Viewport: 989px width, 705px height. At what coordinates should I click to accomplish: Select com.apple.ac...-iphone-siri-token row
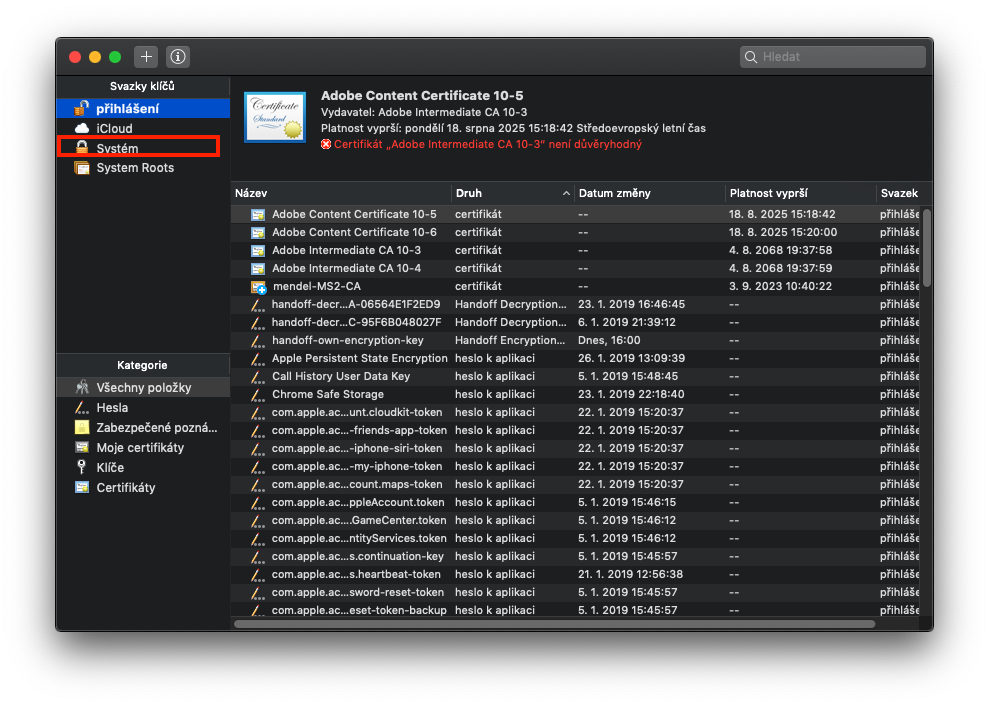575,448
